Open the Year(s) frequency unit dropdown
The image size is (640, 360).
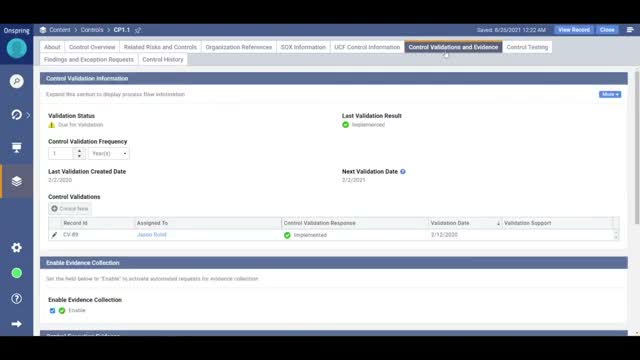tap(109, 153)
